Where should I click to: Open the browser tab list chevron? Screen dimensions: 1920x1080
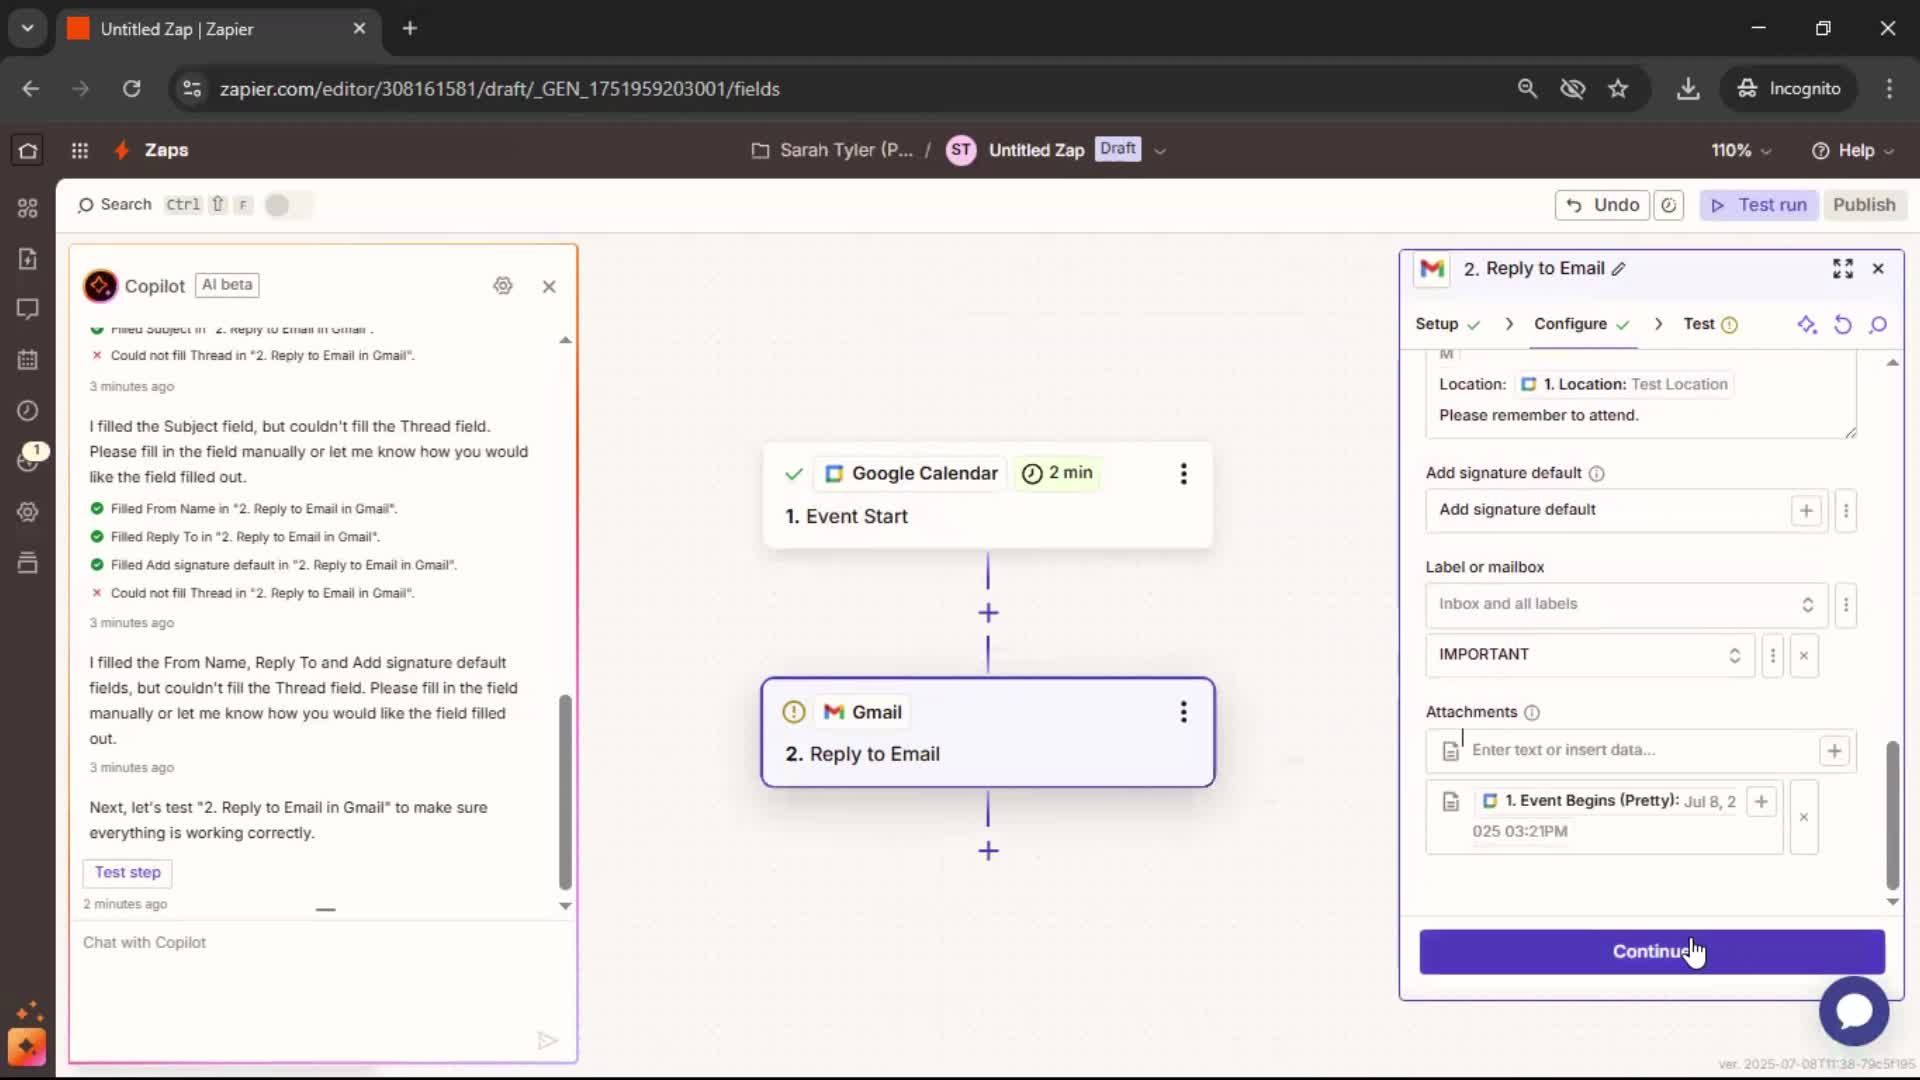tap(27, 28)
